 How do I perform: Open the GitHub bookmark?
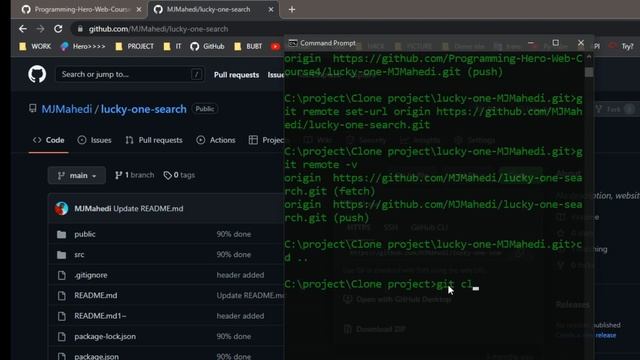click(x=207, y=47)
